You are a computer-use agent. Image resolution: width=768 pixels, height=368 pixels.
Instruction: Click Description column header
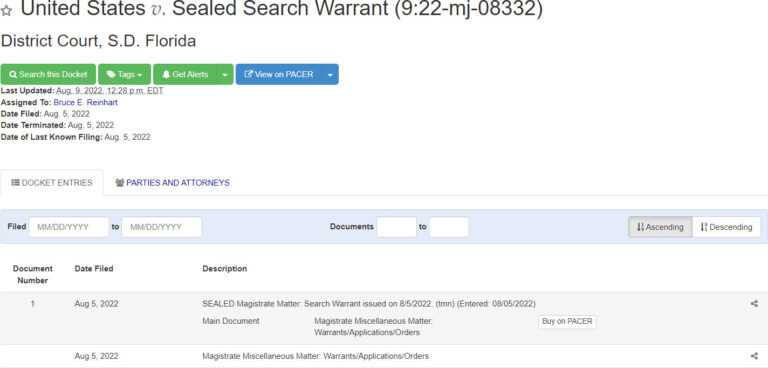coord(225,269)
